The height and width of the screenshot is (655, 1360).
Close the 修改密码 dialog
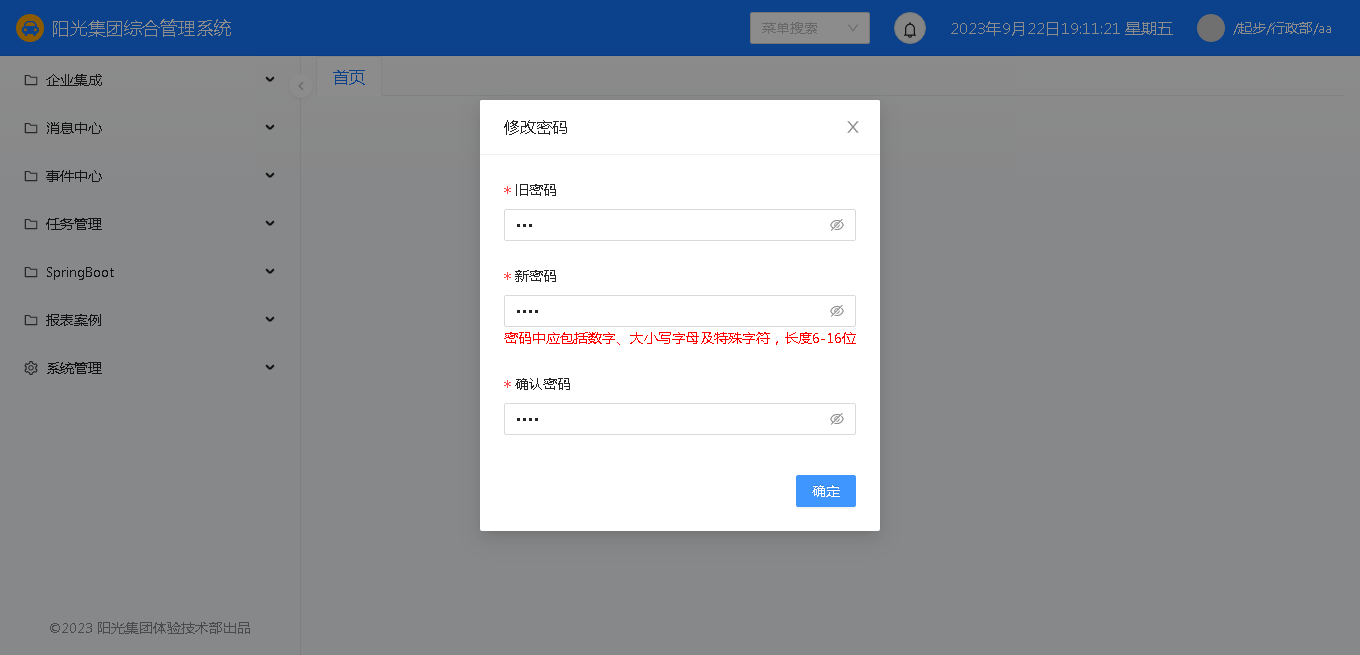tap(852, 127)
